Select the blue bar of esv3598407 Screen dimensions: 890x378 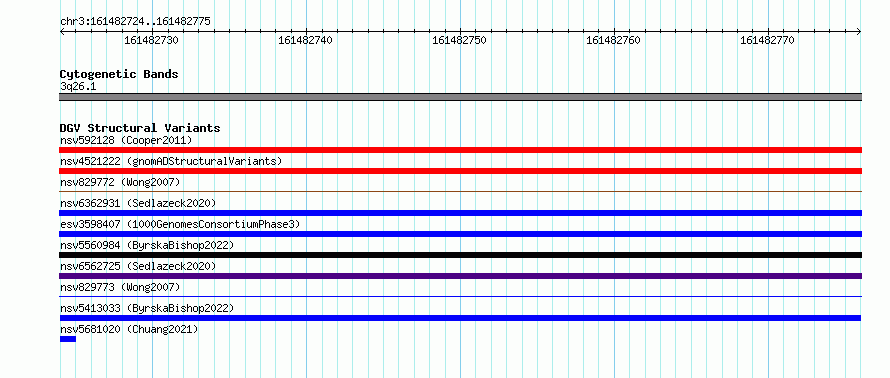click(460, 234)
